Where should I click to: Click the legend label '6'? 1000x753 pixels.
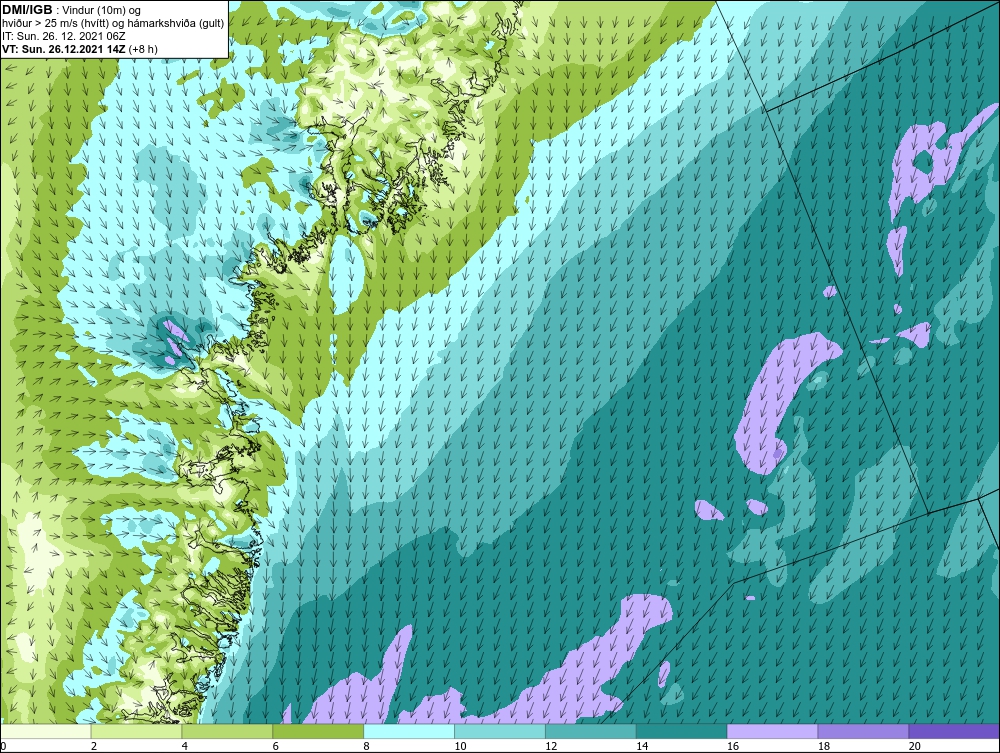coord(276,746)
